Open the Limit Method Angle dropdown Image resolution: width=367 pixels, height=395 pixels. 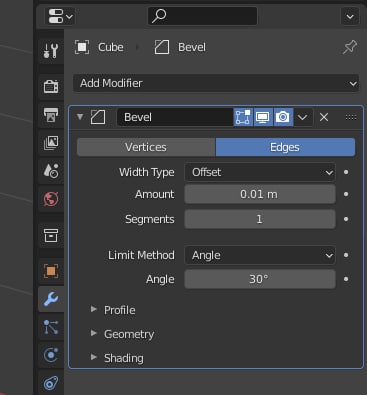pyautogui.click(x=260, y=255)
